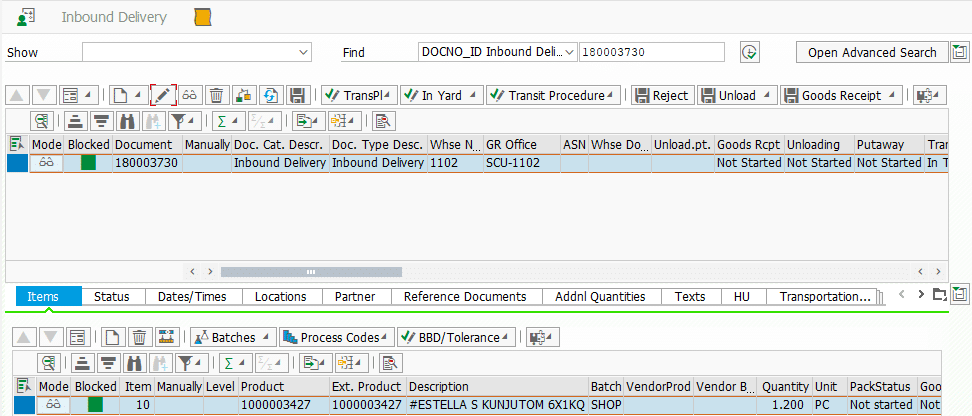Switch to the Reference Documents tab

point(465,297)
